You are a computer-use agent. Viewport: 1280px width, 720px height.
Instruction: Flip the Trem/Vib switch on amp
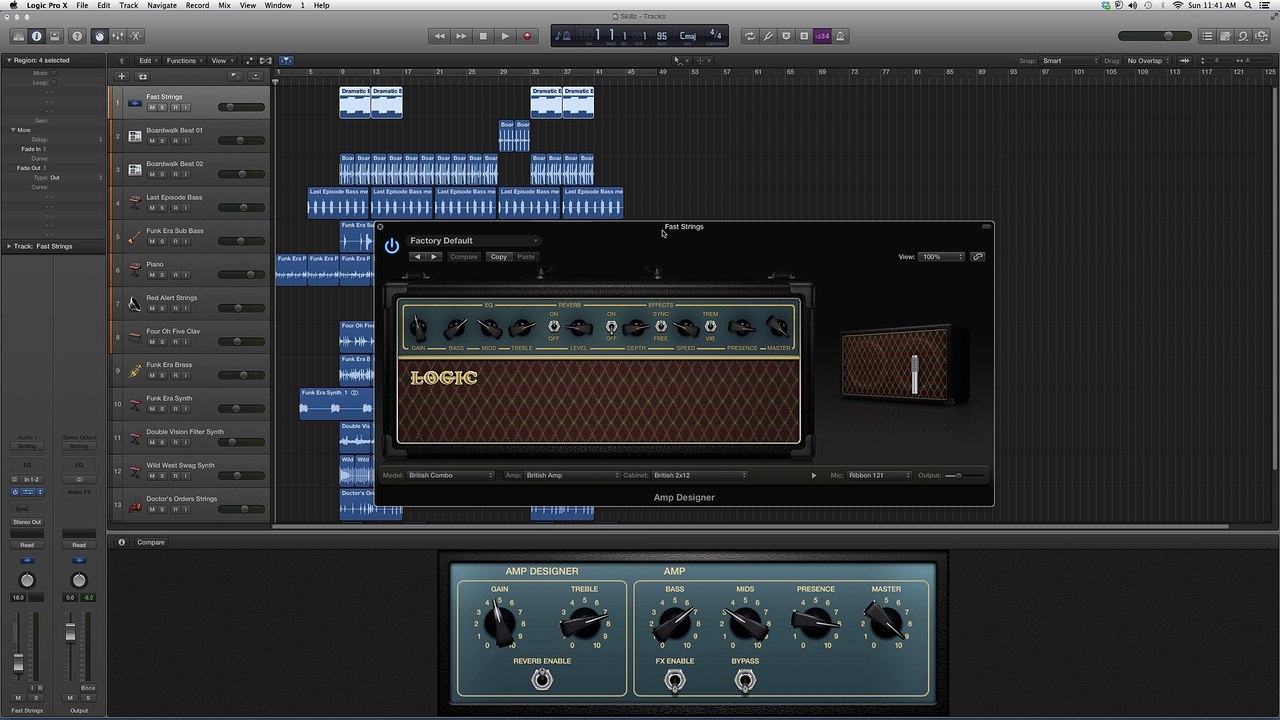click(710, 327)
